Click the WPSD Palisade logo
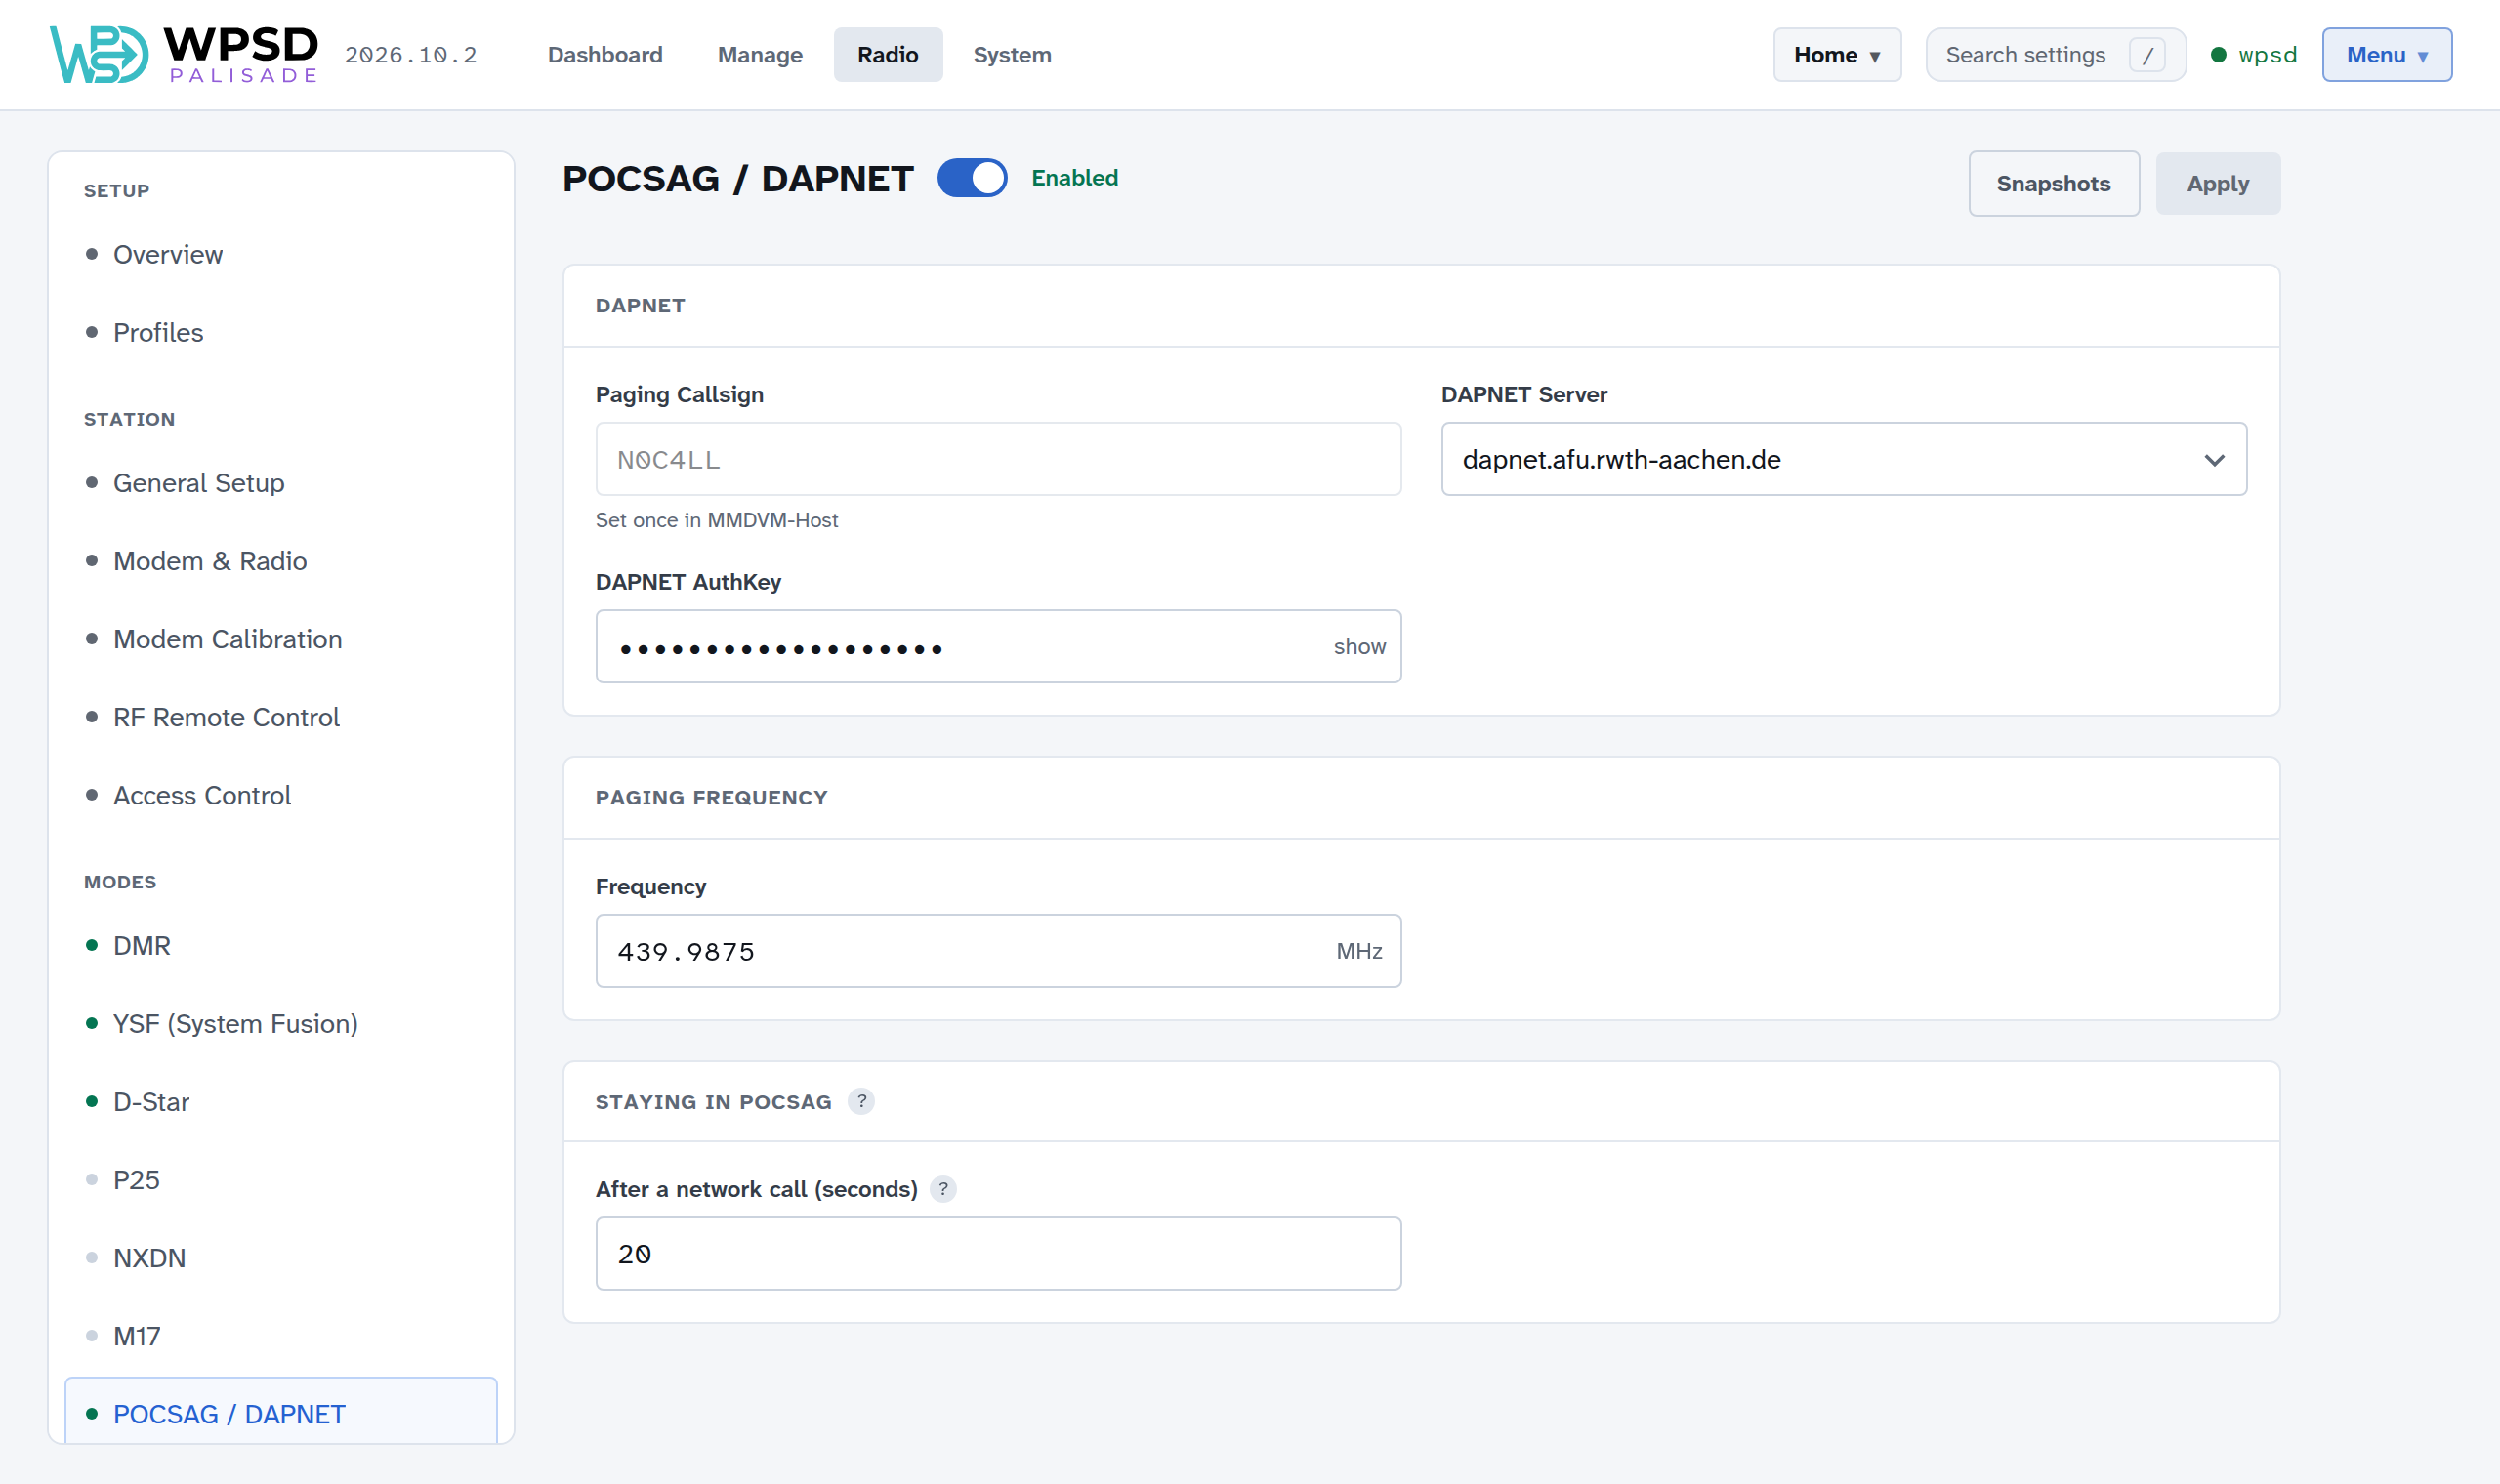 click(184, 54)
